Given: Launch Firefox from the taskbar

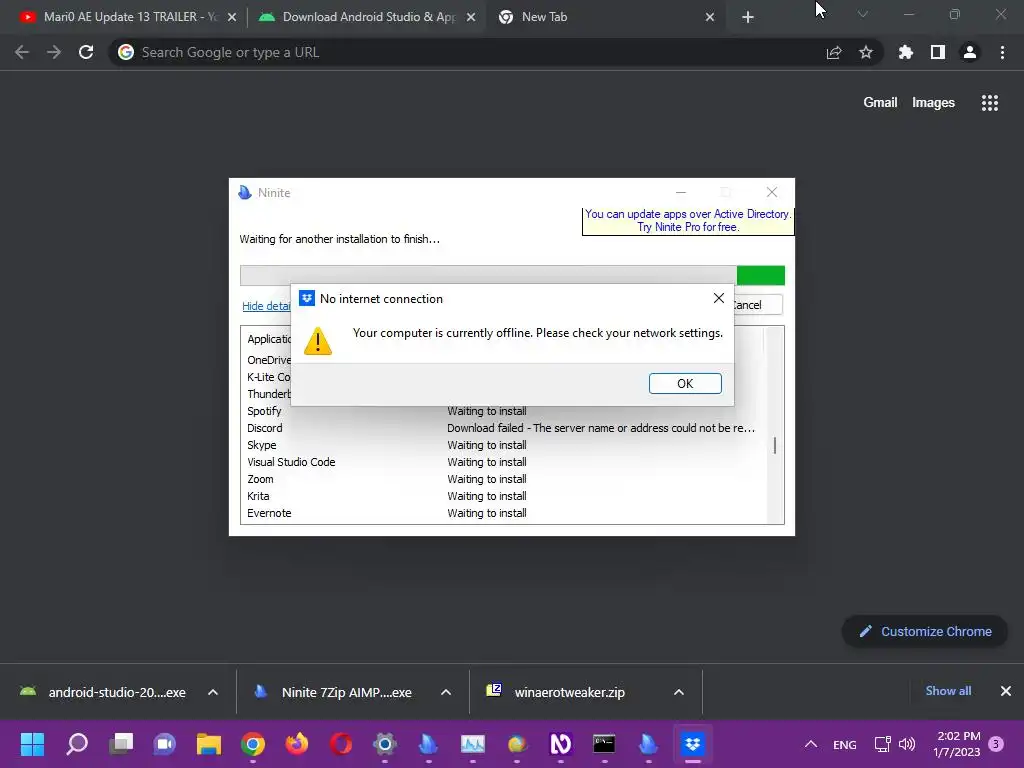Looking at the screenshot, I should 296,744.
